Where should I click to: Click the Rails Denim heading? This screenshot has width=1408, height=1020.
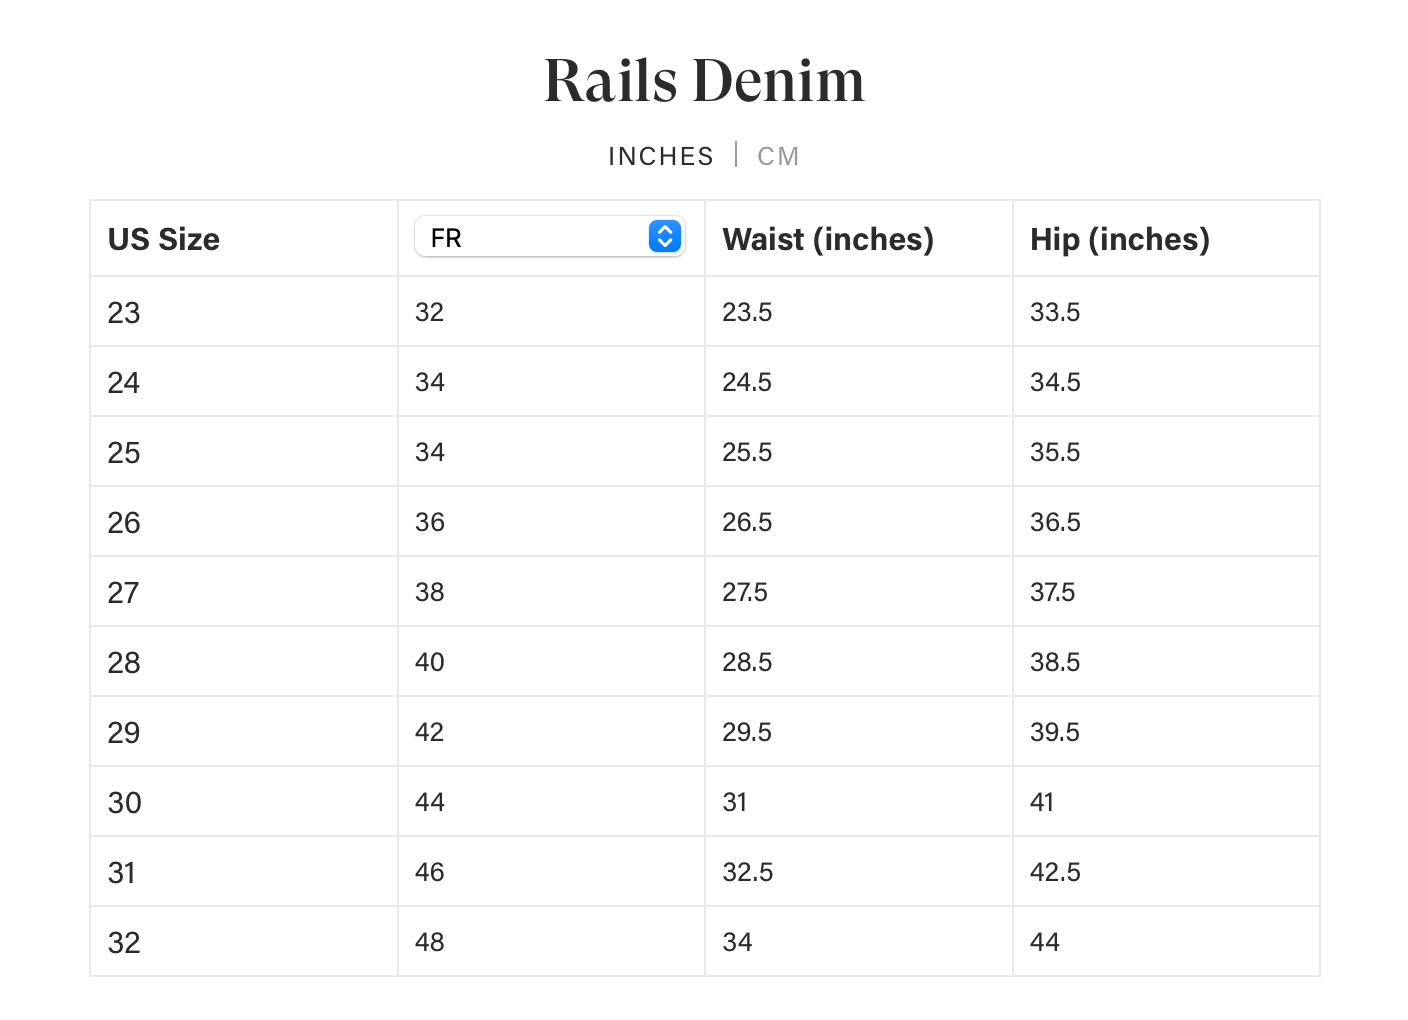click(704, 80)
